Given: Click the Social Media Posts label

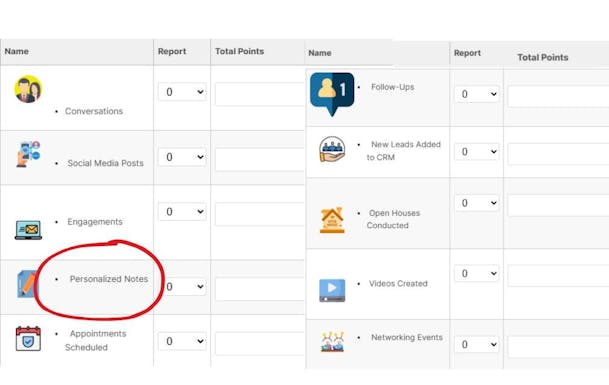Looking at the screenshot, I should click(x=106, y=163).
